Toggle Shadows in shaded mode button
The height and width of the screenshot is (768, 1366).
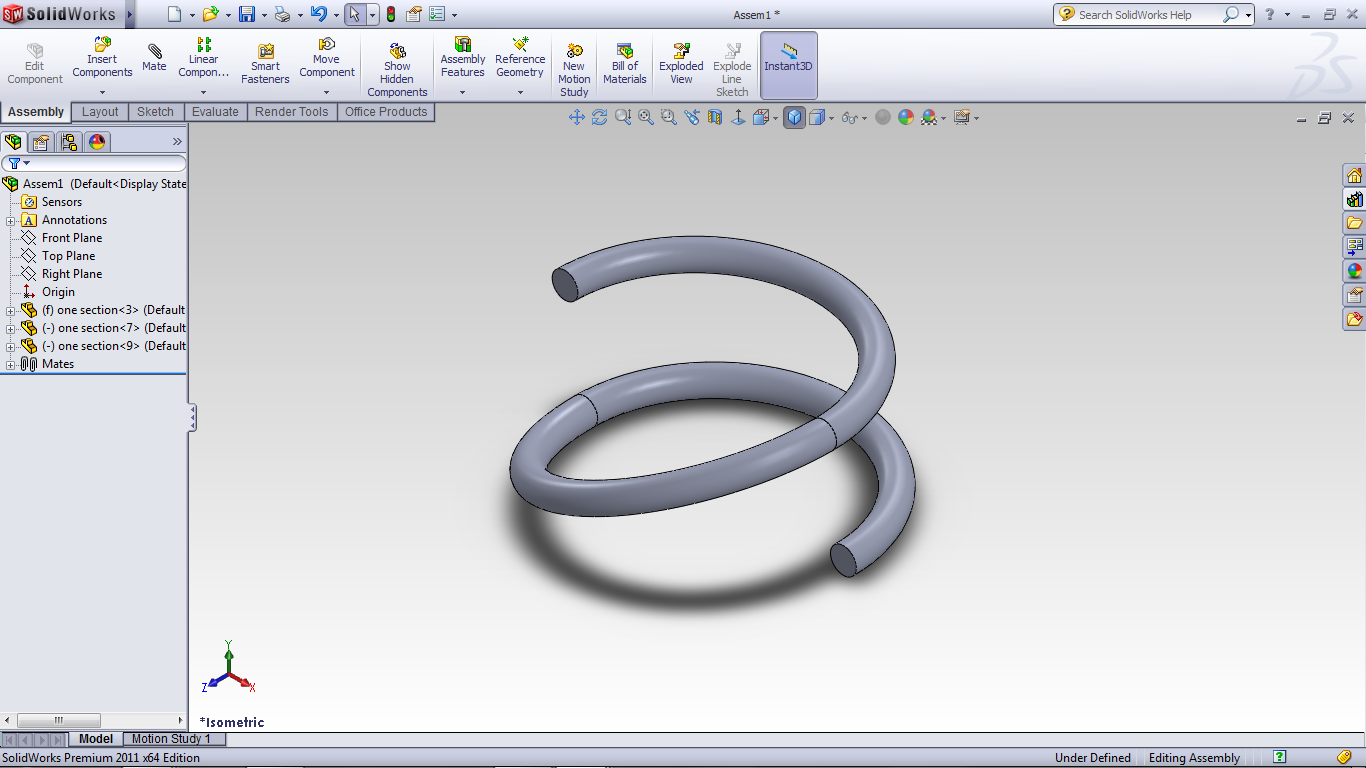(883, 117)
